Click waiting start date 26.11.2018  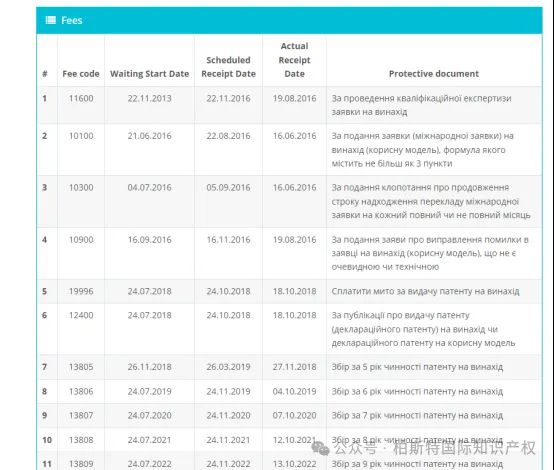149,367
